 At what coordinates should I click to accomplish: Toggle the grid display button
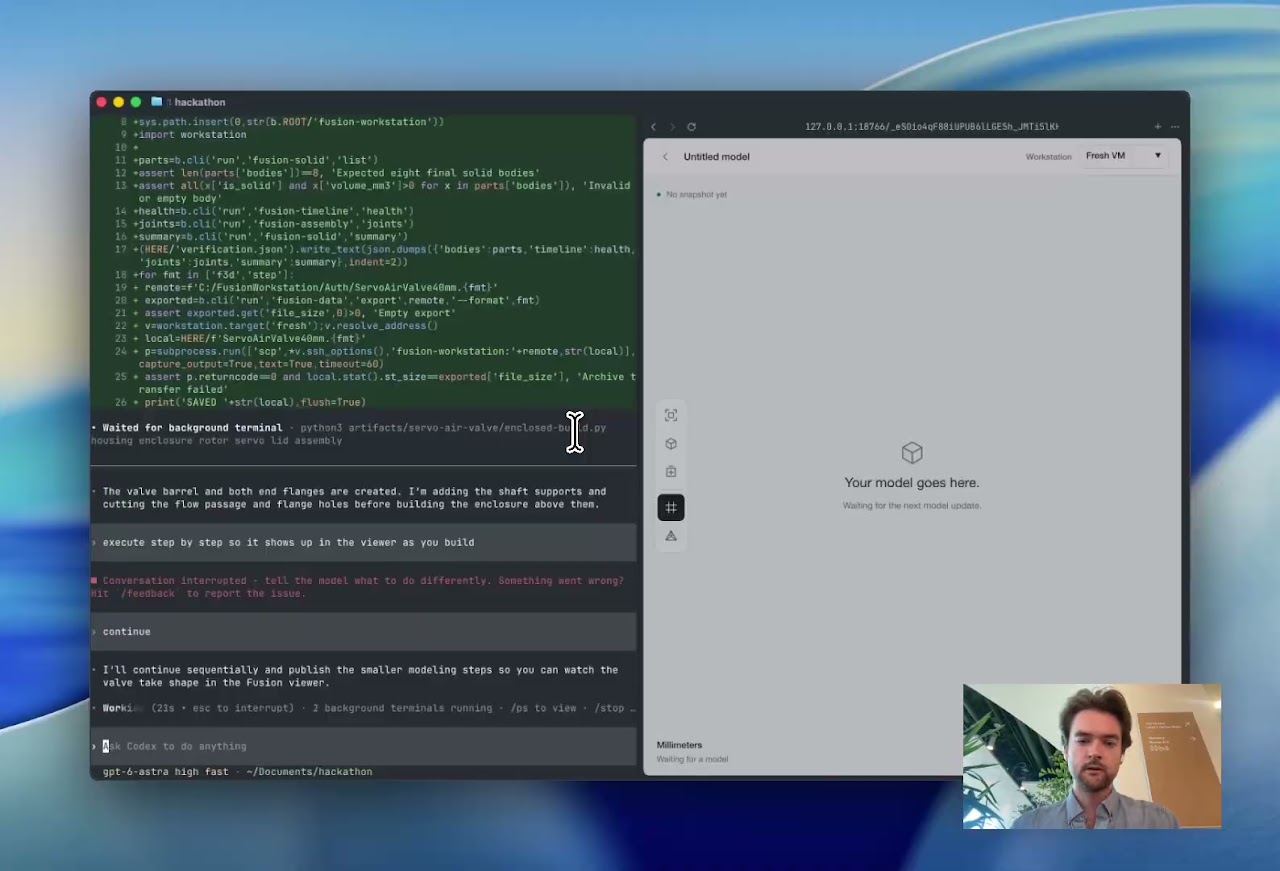point(671,507)
